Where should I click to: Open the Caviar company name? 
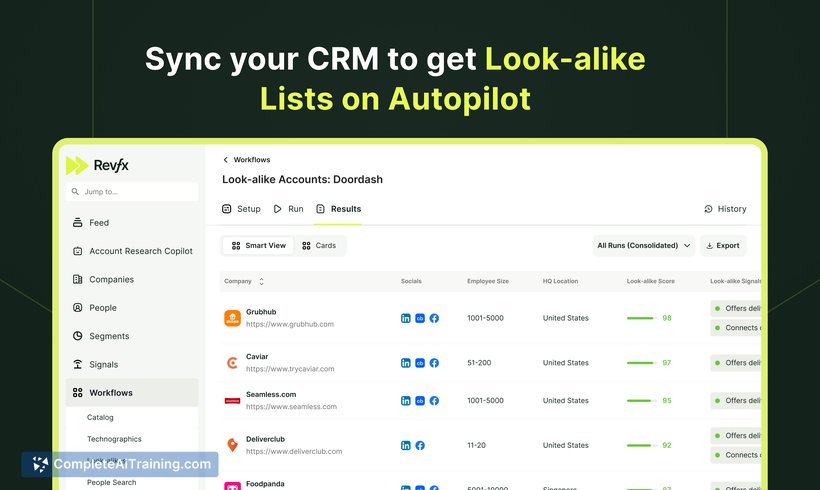(257, 357)
